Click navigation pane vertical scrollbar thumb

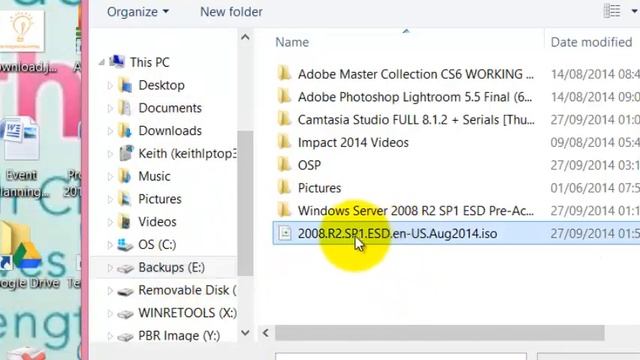pos(245,203)
